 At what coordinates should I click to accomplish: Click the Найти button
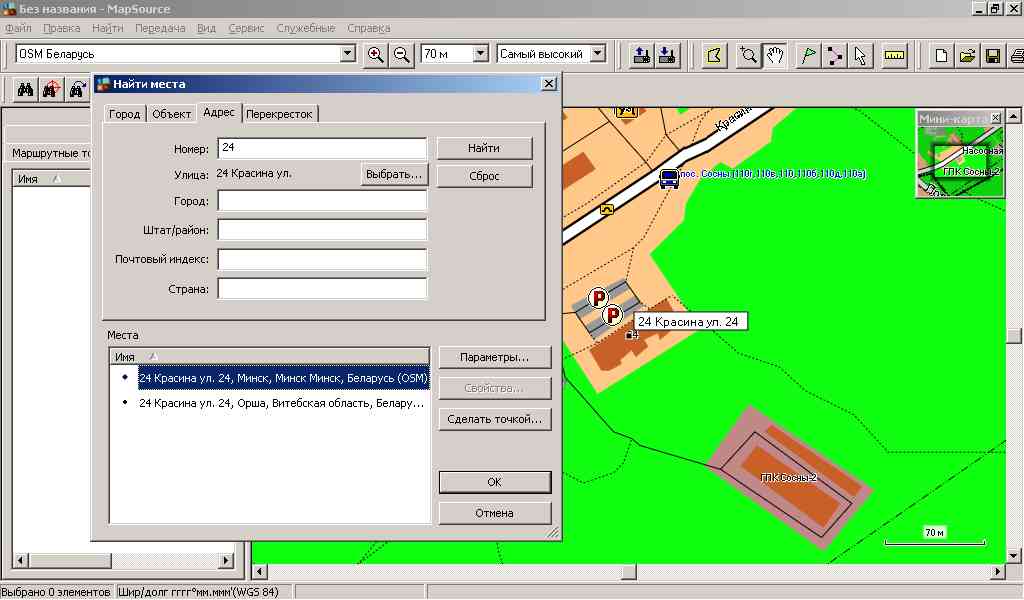point(484,148)
